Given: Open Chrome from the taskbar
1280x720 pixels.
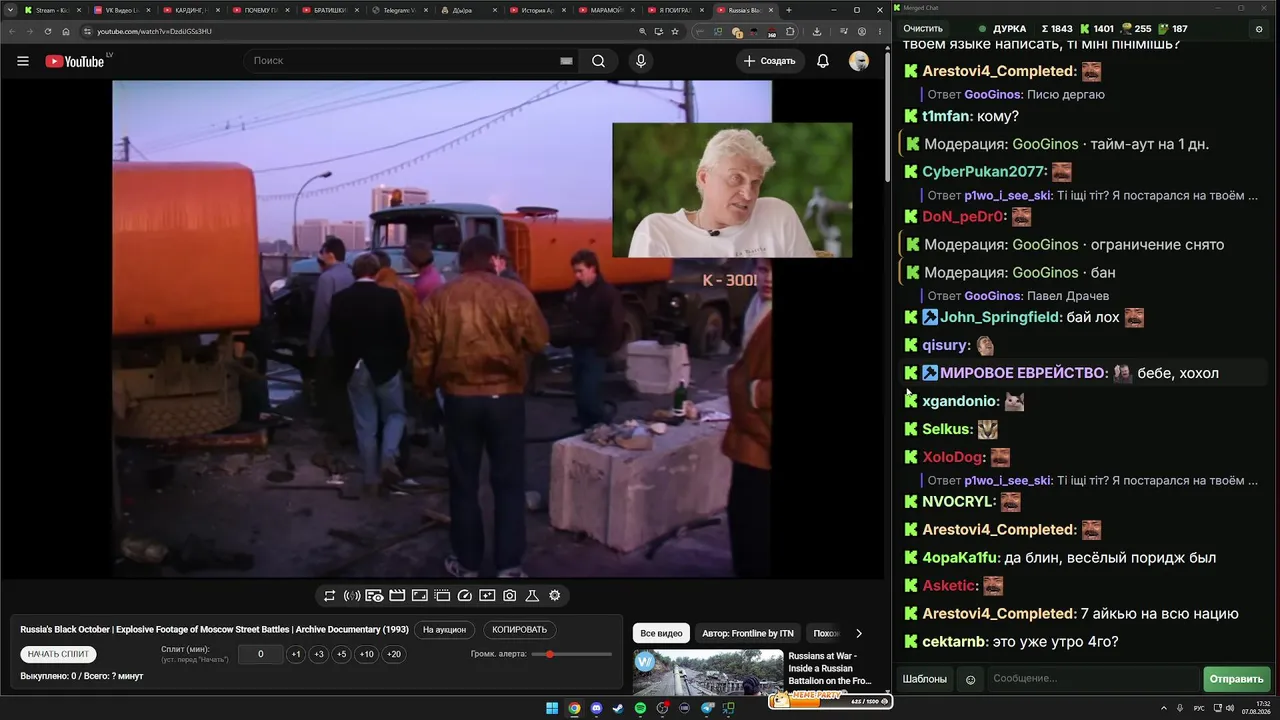Looking at the screenshot, I should point(574,708).
